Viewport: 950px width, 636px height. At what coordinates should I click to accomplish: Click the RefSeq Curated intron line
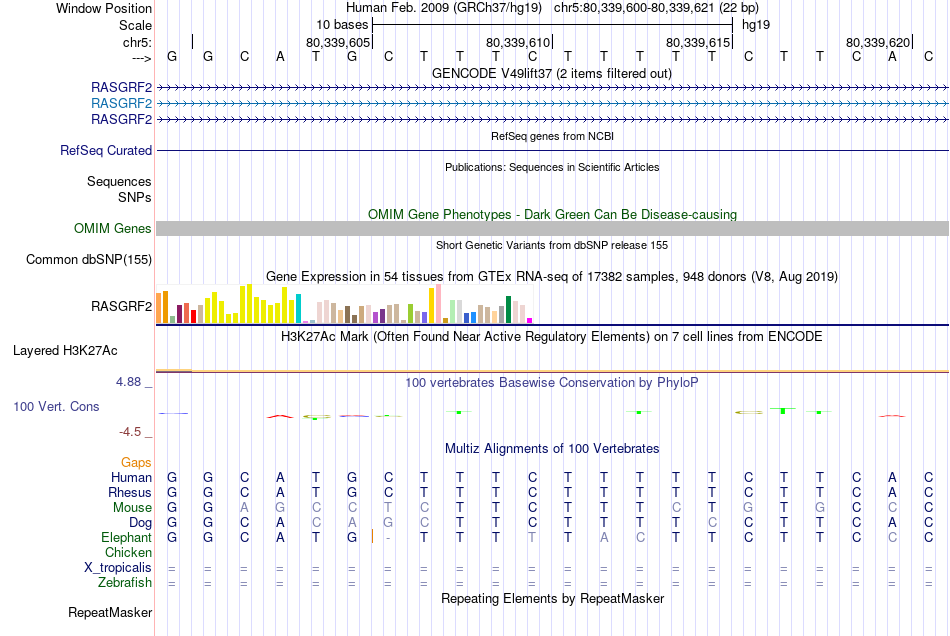click(x=552, y=150)
